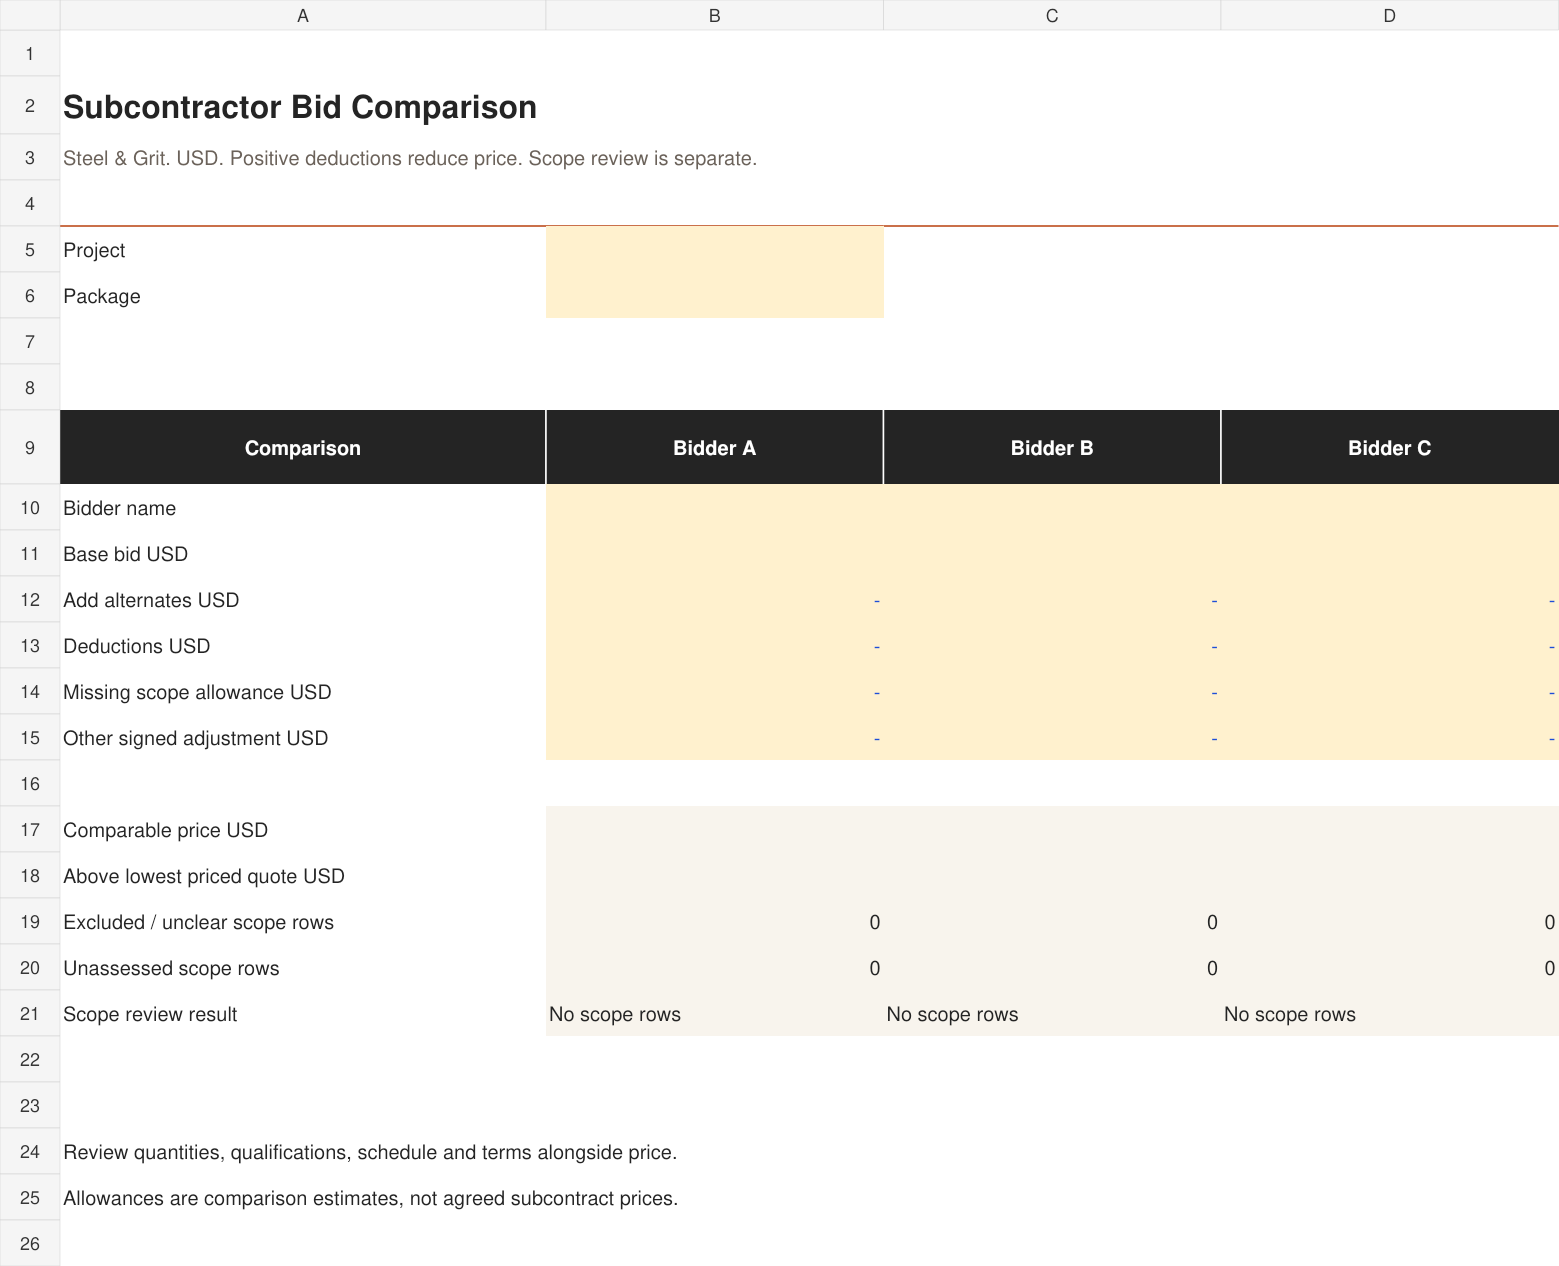Select Bidder B's Other signed adjustment cell
The image size is (1559, 1266).
click(x=1052, y=738)
